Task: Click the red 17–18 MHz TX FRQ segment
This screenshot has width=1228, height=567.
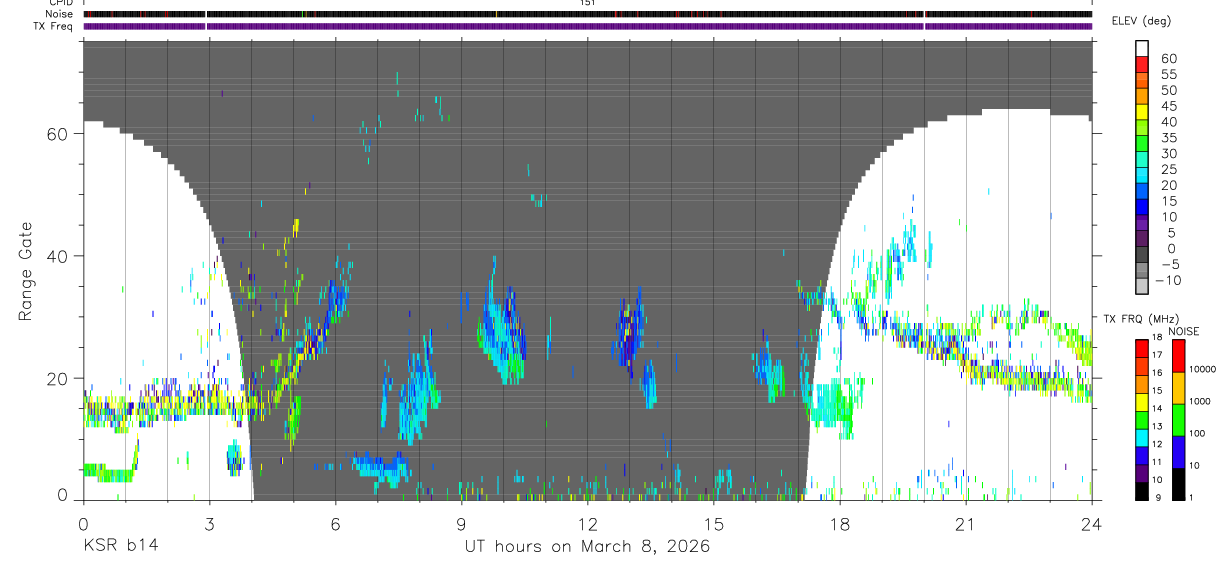Action: (x=1142, y=347)
